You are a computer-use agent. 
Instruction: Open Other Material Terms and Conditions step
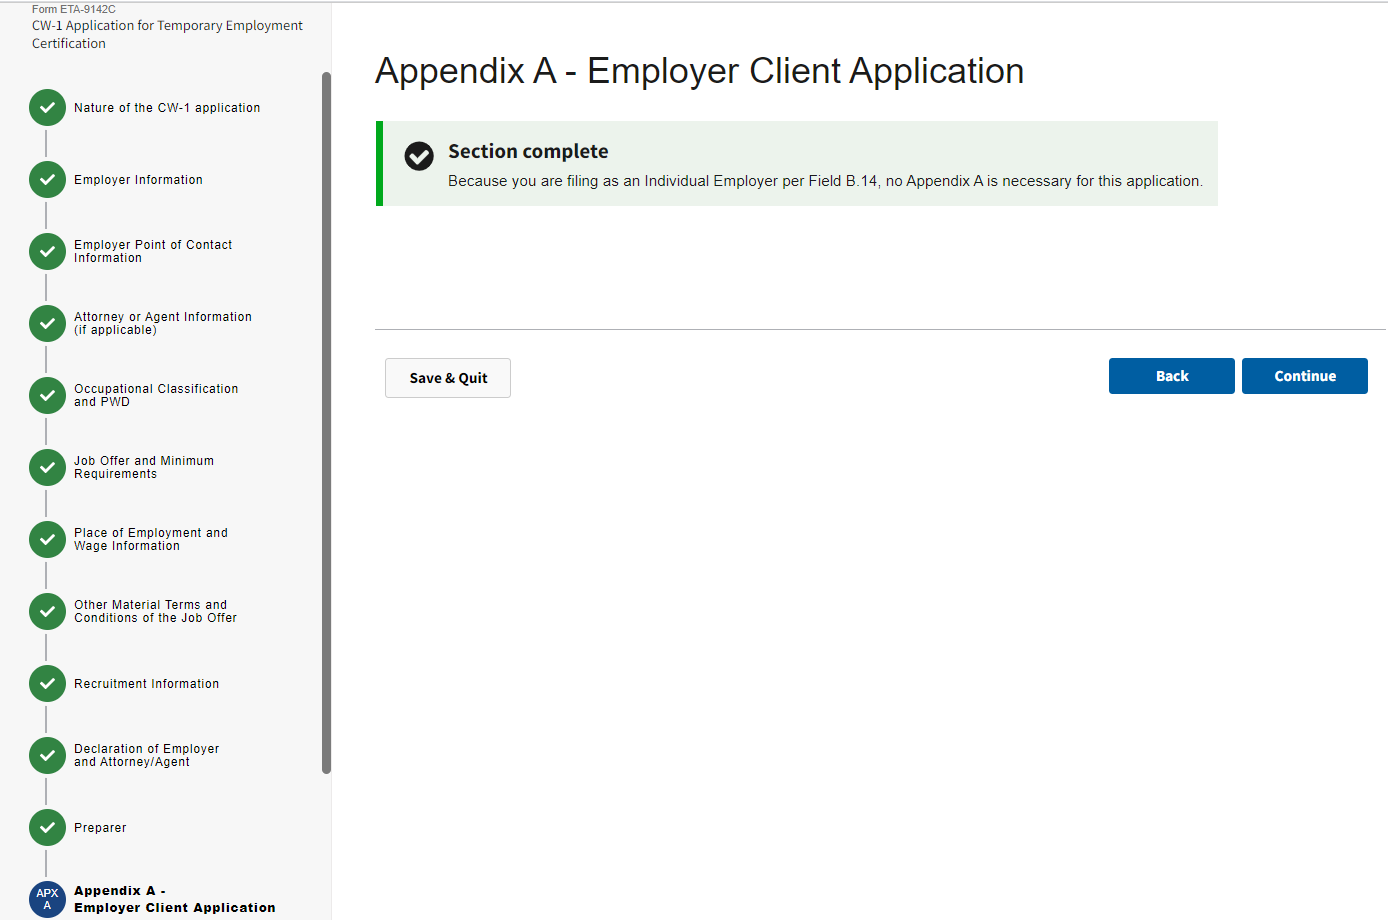(155, 611)
